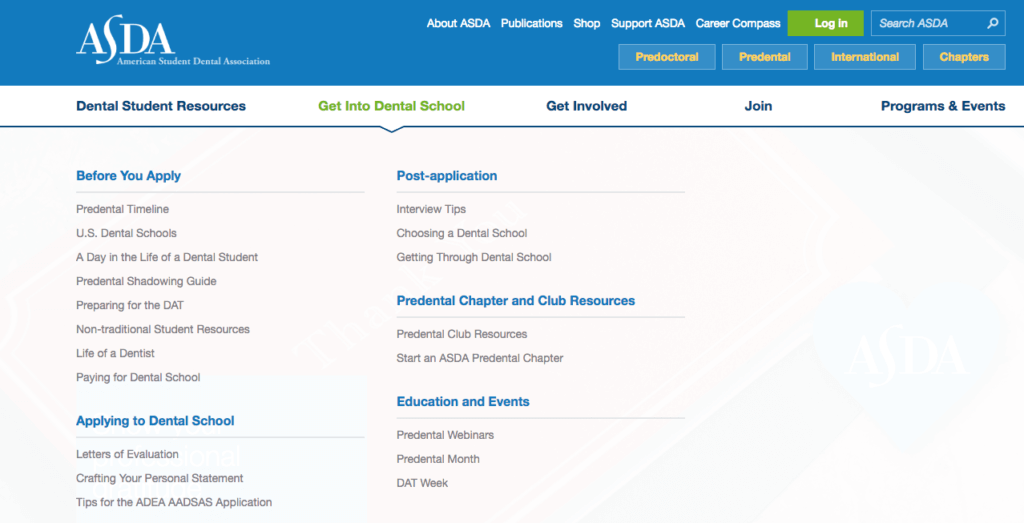Screen dimensions: 1024x523
Task: Visit the Publications link
Action: 531,23
